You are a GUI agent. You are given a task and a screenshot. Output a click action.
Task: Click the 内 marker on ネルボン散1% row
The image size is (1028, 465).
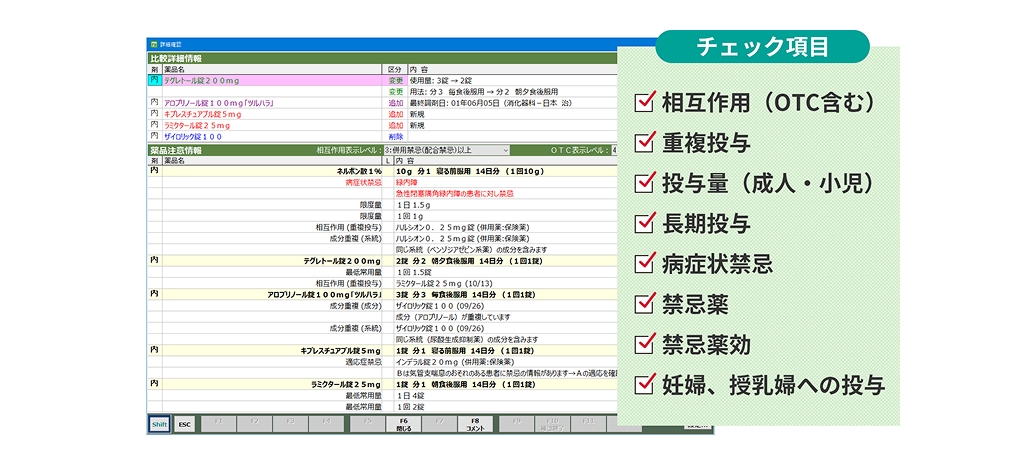pos(154,172)
